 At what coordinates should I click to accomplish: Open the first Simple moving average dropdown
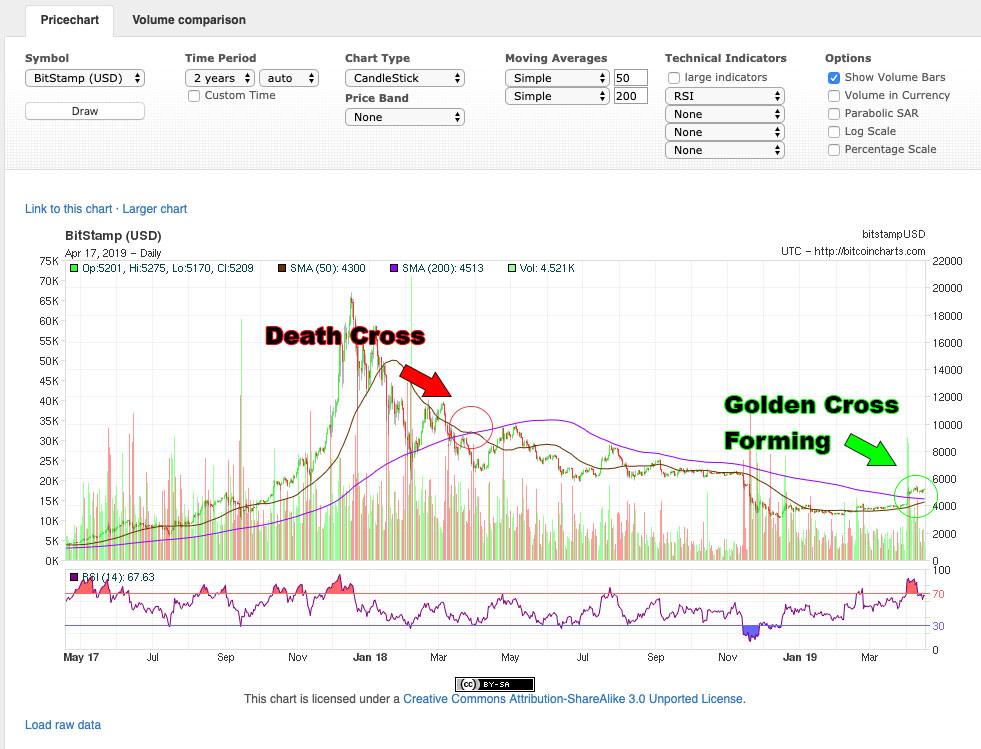pyautogui.click(x=557, y=78)
